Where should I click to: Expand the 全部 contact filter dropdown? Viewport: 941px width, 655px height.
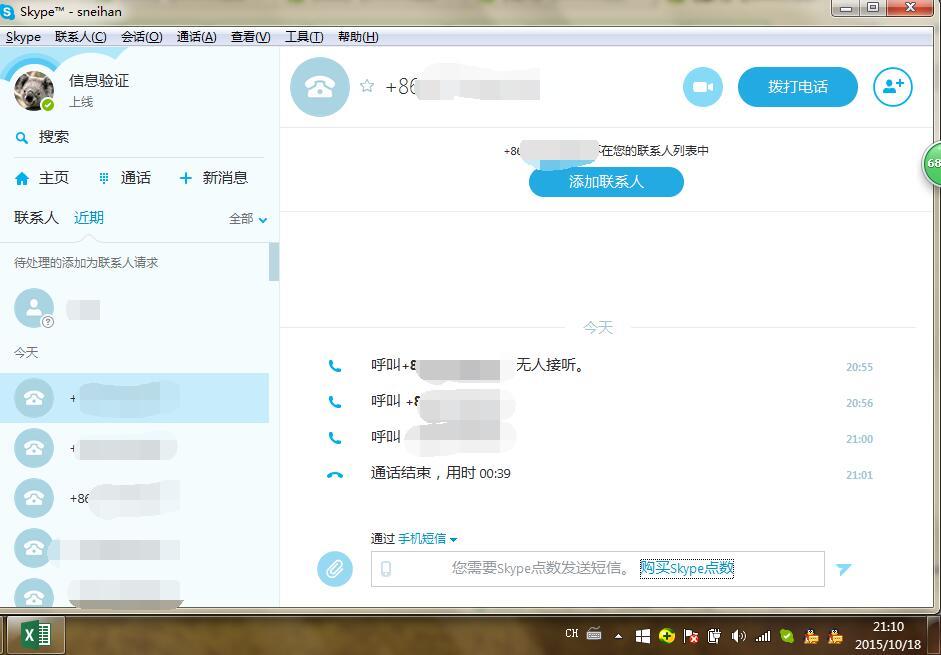click(248, 219)
